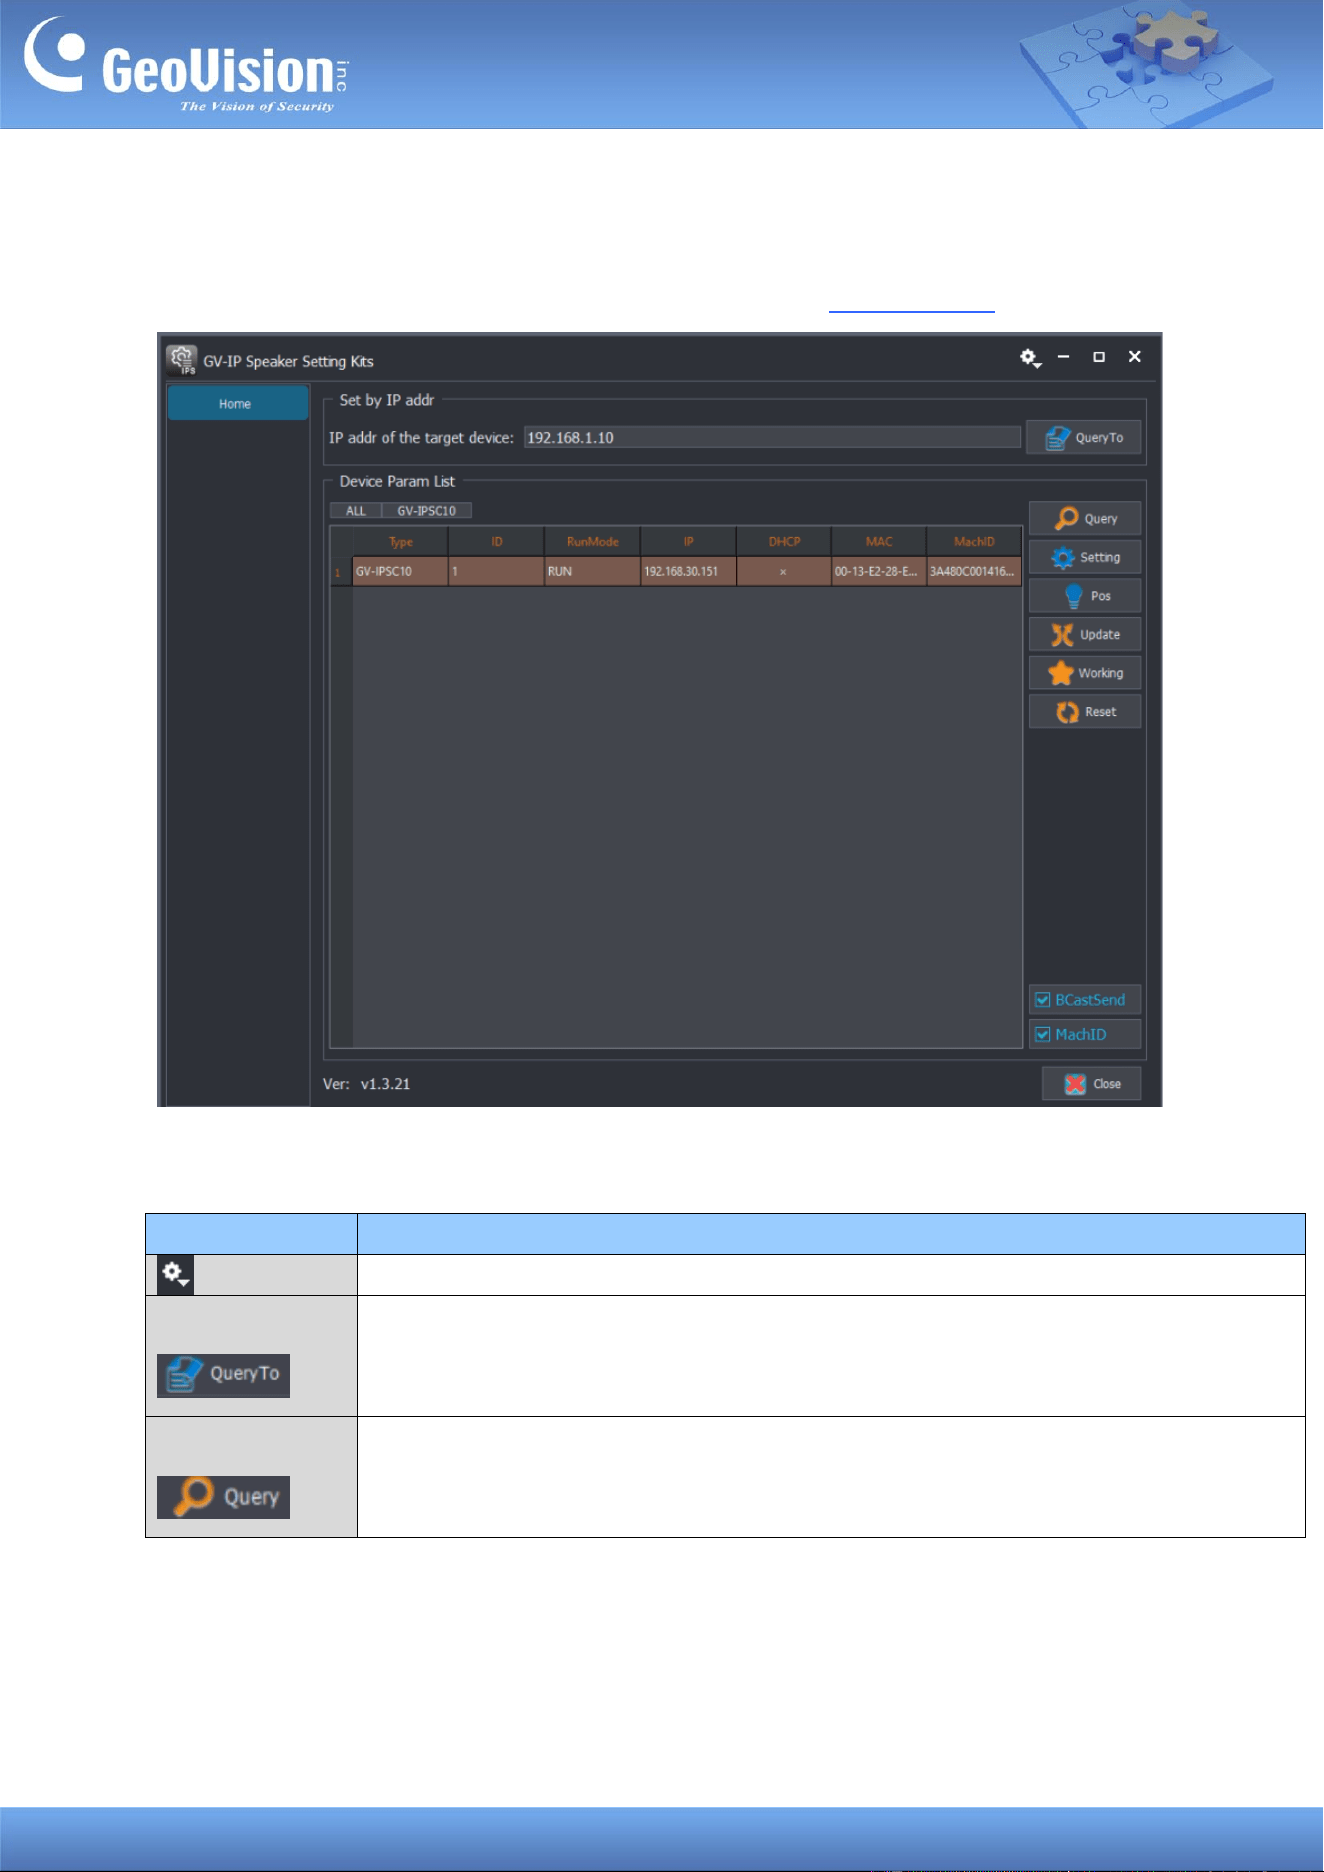Open the Setting gear button

(x=1085, y=557)
